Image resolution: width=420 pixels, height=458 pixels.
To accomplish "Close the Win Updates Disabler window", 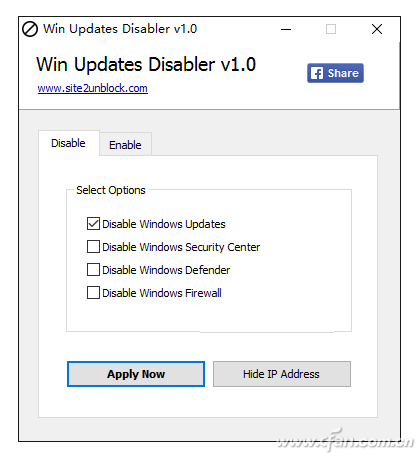I will point(377,29).
